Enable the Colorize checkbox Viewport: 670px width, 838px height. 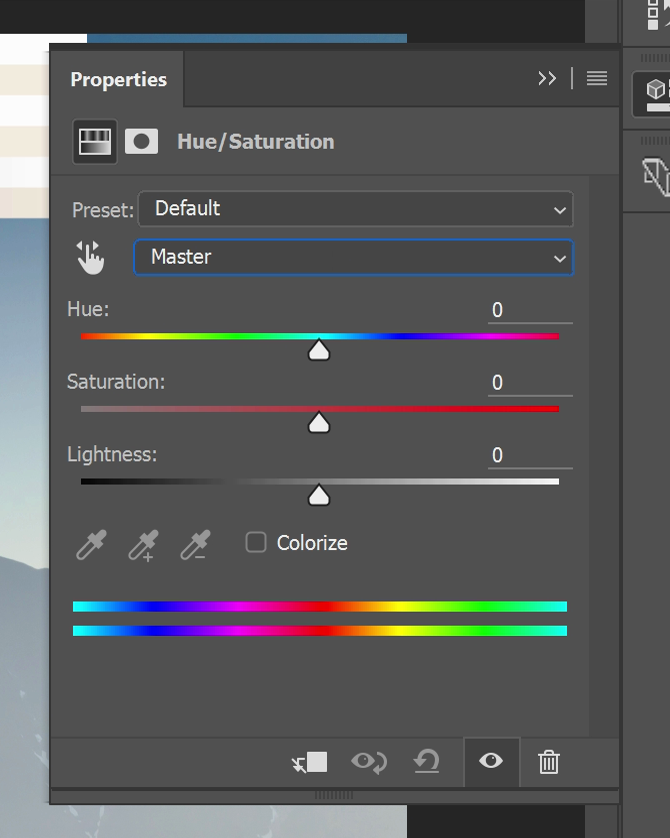click(256, 542)
